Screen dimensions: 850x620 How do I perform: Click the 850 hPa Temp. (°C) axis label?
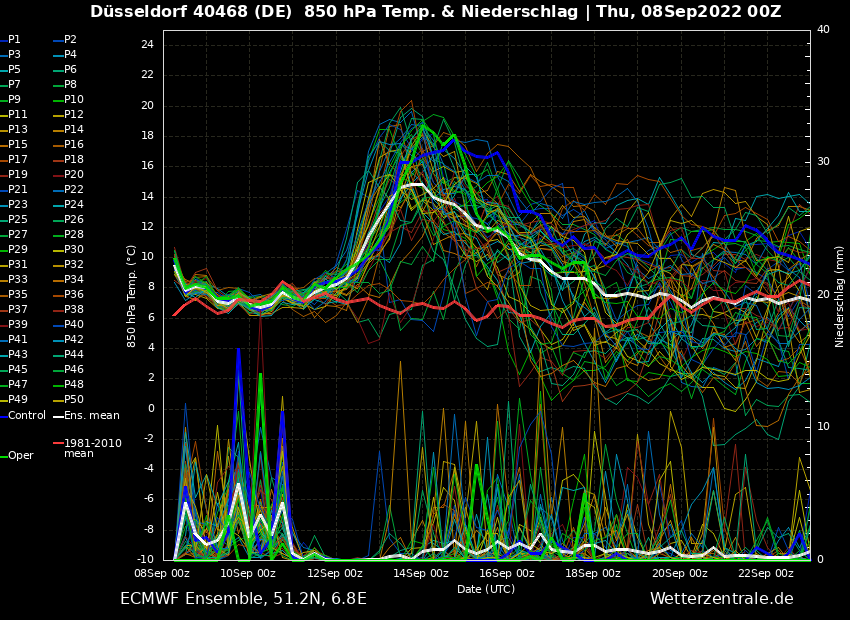[132, 296]
